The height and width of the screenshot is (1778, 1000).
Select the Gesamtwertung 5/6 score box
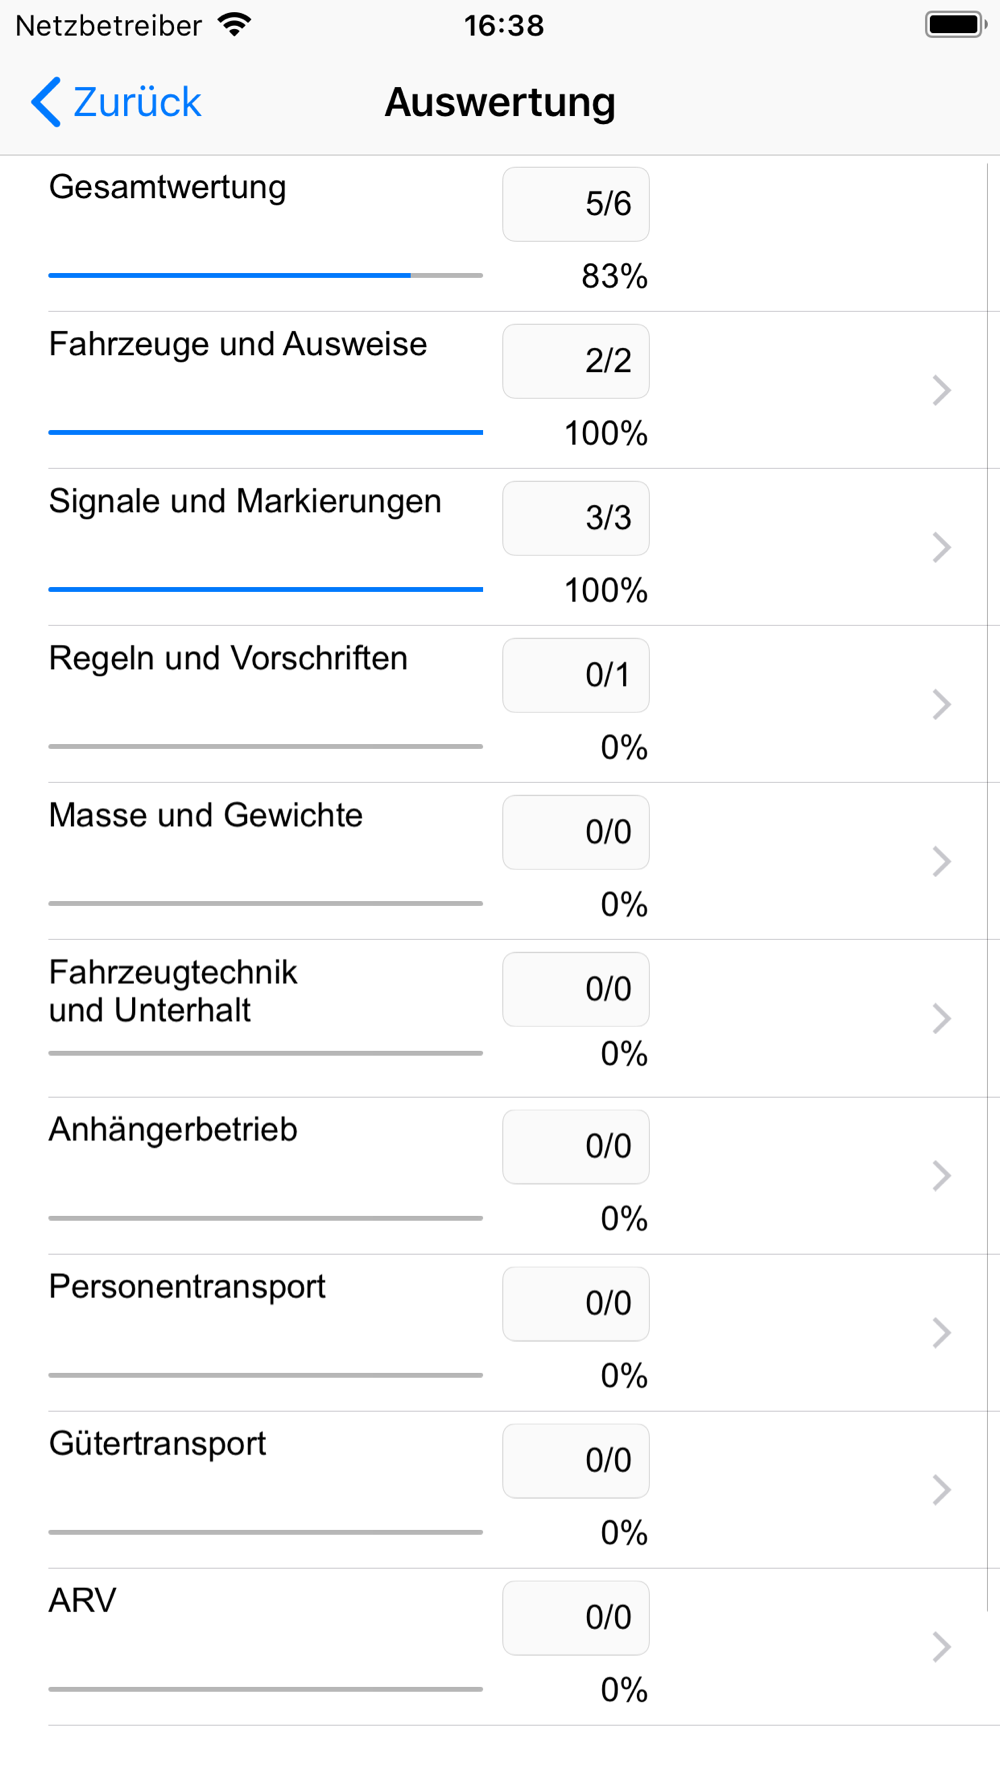pos(576,204)
